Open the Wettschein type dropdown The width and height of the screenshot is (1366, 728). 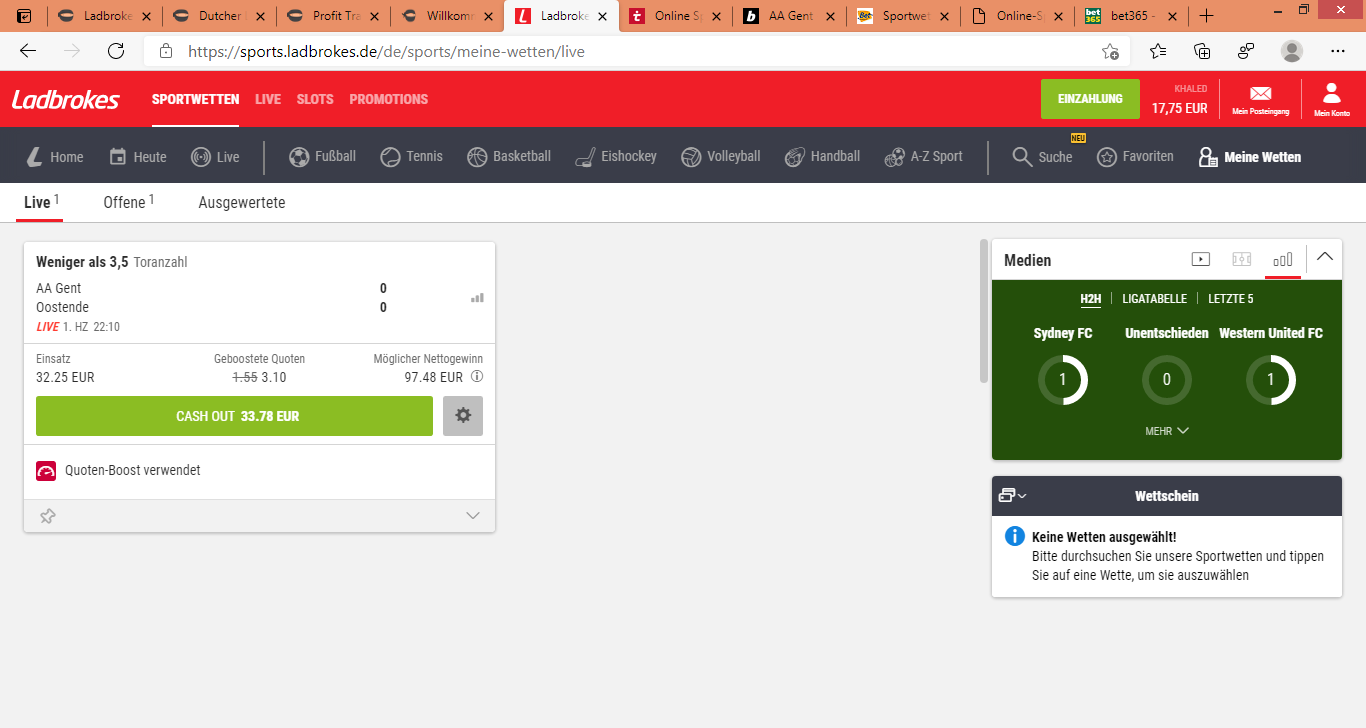(x=1013, y=495)
